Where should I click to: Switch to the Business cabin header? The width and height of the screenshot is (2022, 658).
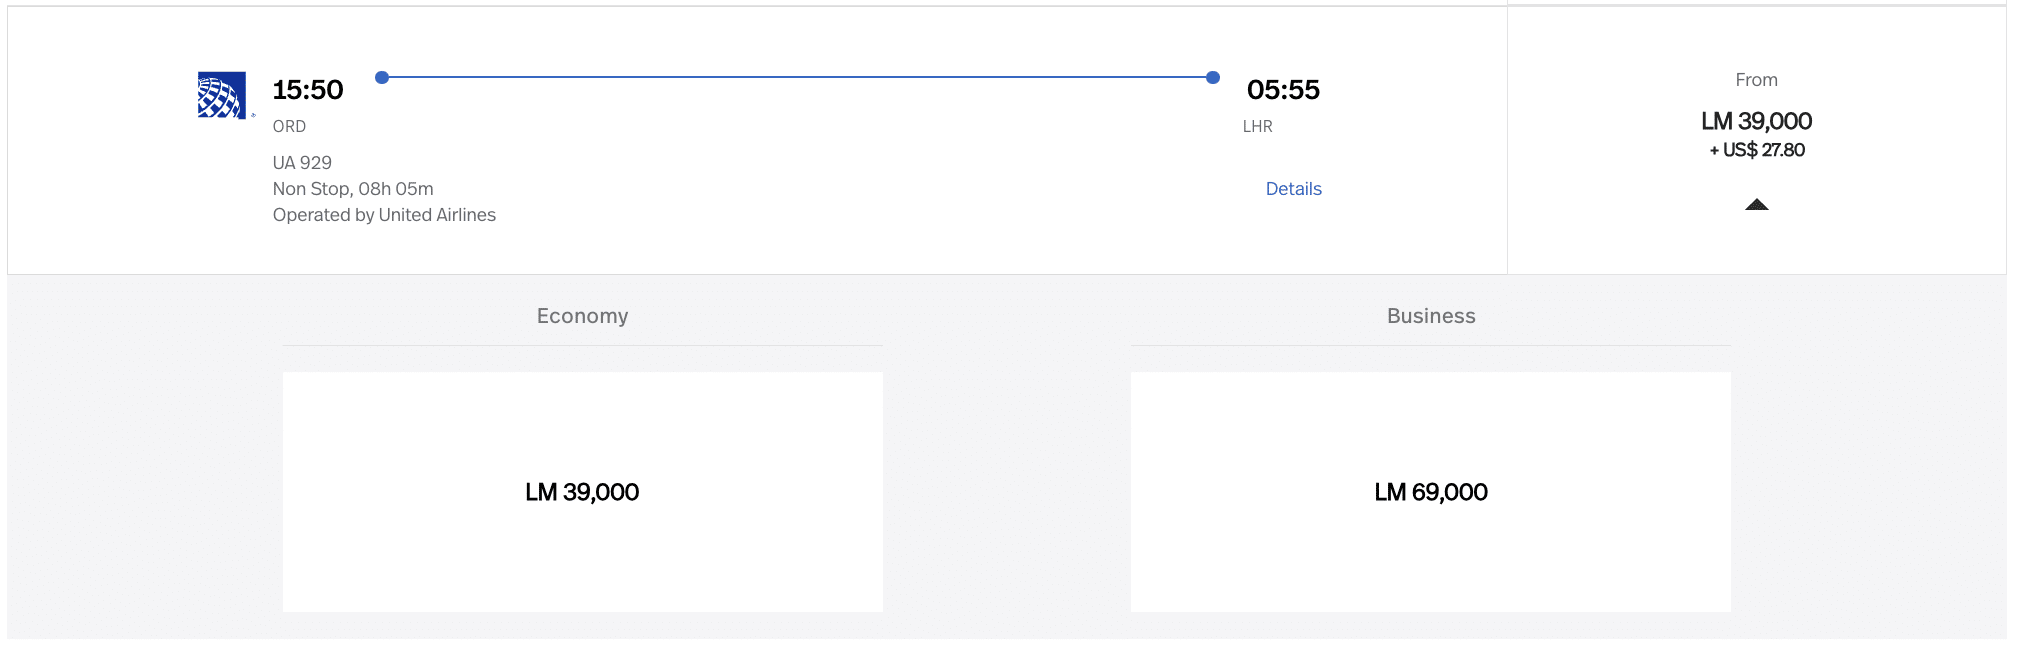pos(1430,316)
